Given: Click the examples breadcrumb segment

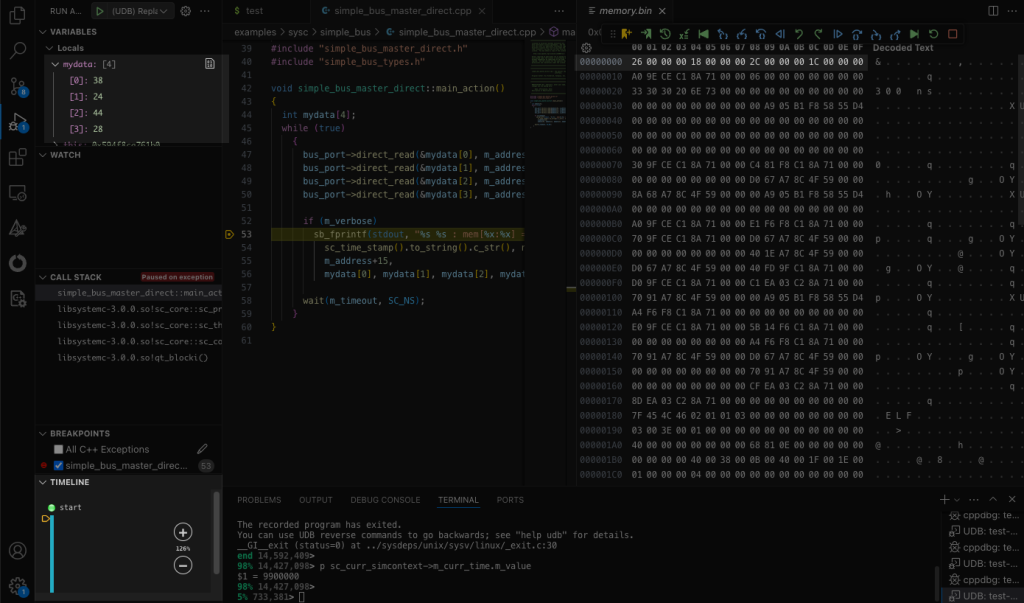Looking at the screenshot, I should [255, 31].
